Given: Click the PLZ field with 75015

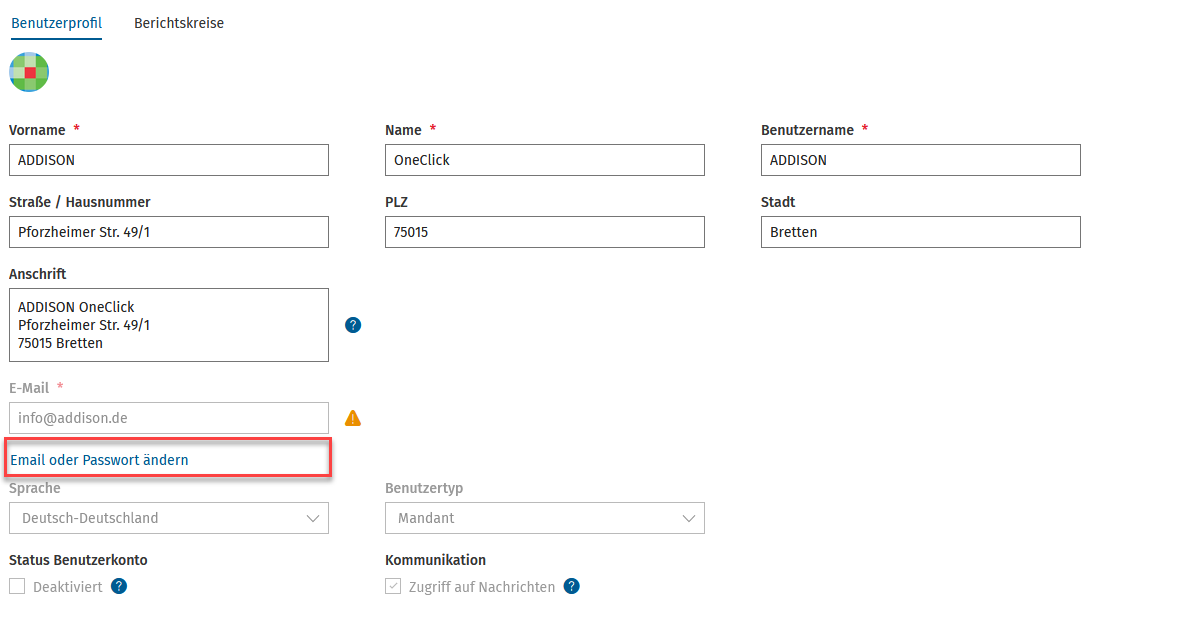Looking at the screenshot, I should [544, 232].
